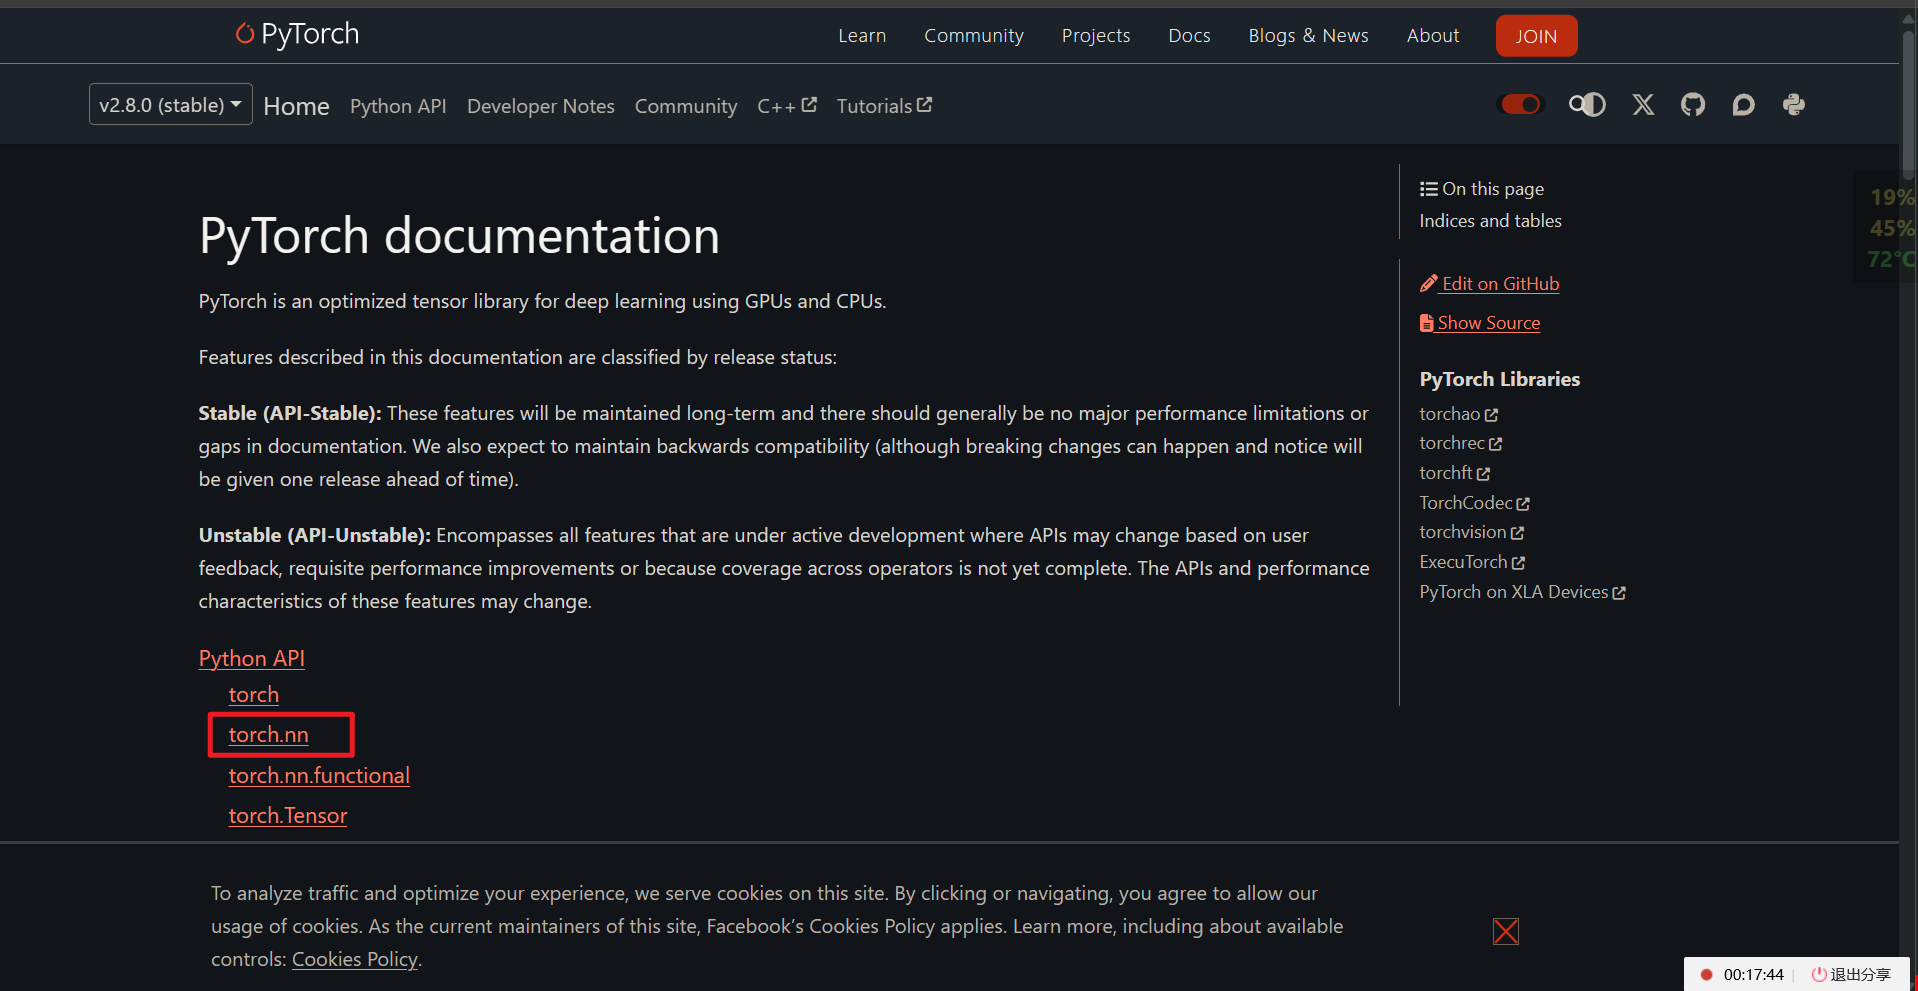Image resolution: width=1918 pixels, height=991 pixels.
Task: Open the discussion forum icon
Action: click(x=1743, y=104)
